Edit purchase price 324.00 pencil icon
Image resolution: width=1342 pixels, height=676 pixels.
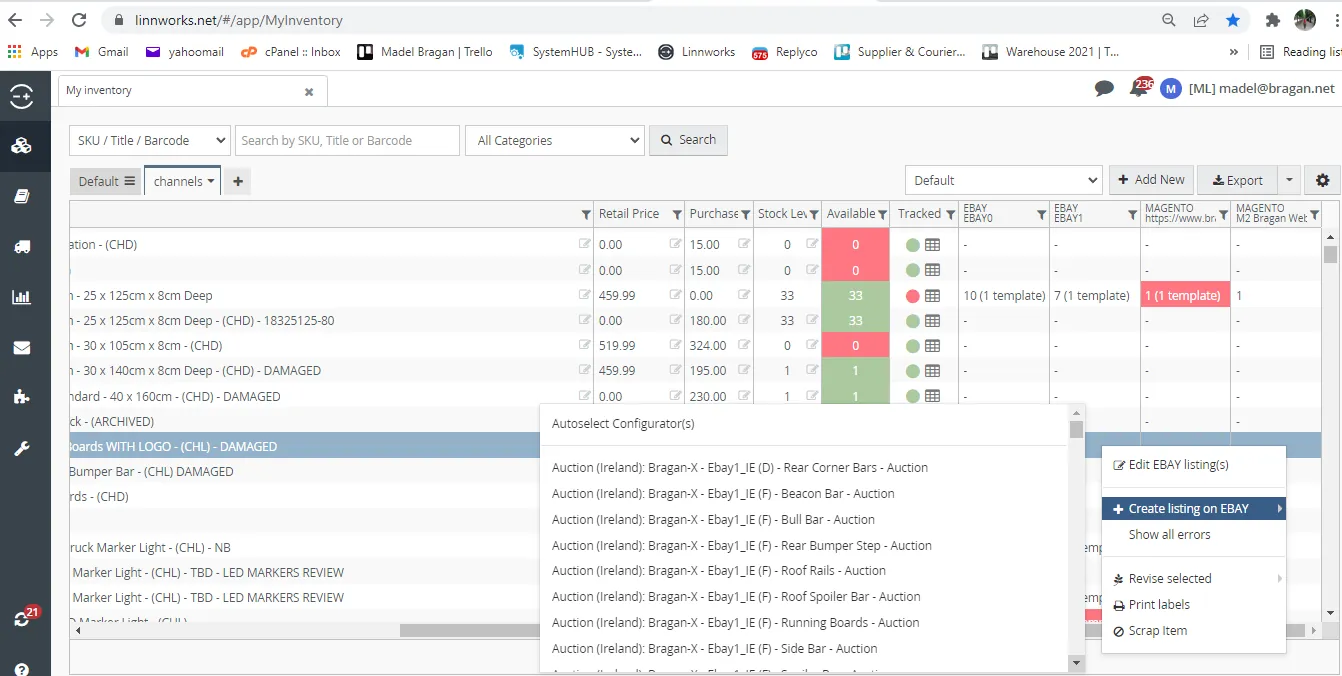pyautogui.click(x=744, y=345)
